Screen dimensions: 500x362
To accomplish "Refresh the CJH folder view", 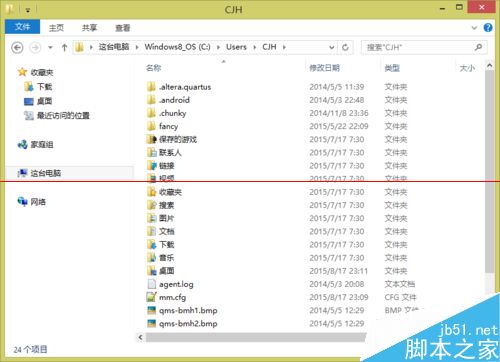I will 345,47.
